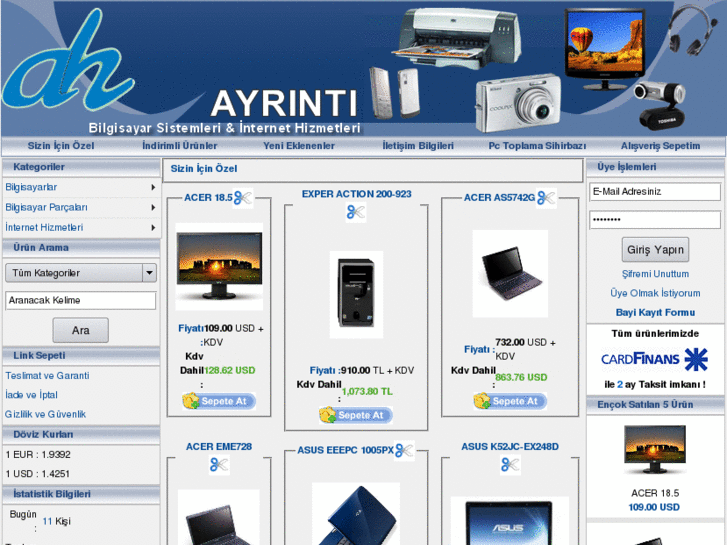Screen dimensions: 727x545
Task: Click Üye Olmak İstiyorum link
Action: pos(655,293)
